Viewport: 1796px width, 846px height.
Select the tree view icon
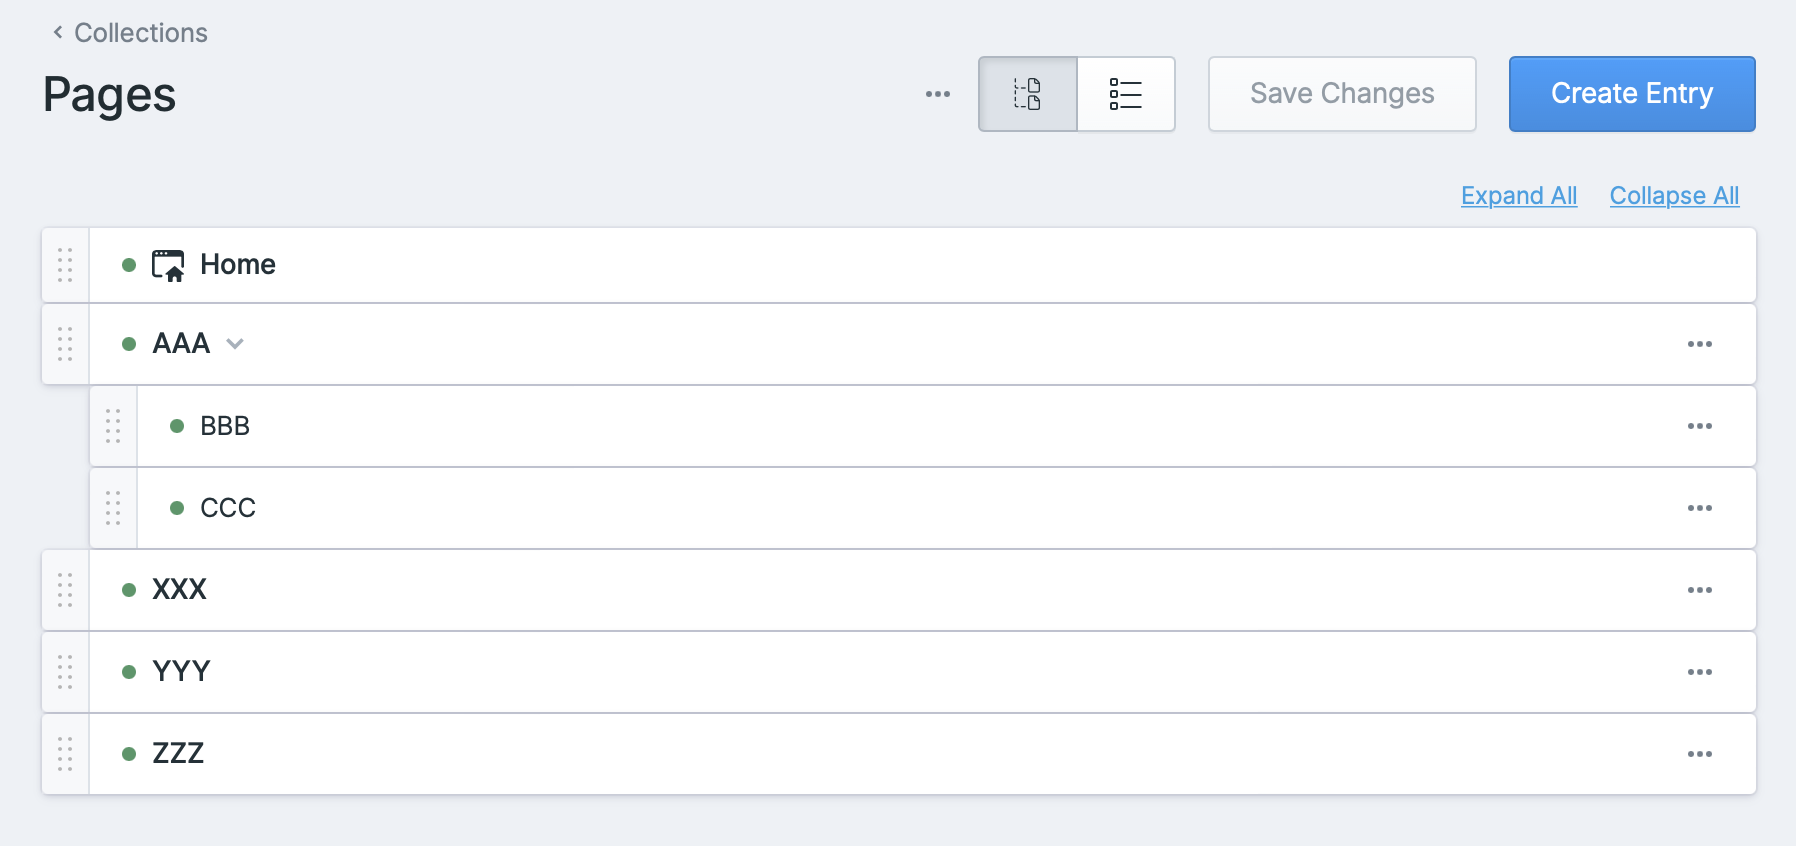click(x=1027, y=94)
